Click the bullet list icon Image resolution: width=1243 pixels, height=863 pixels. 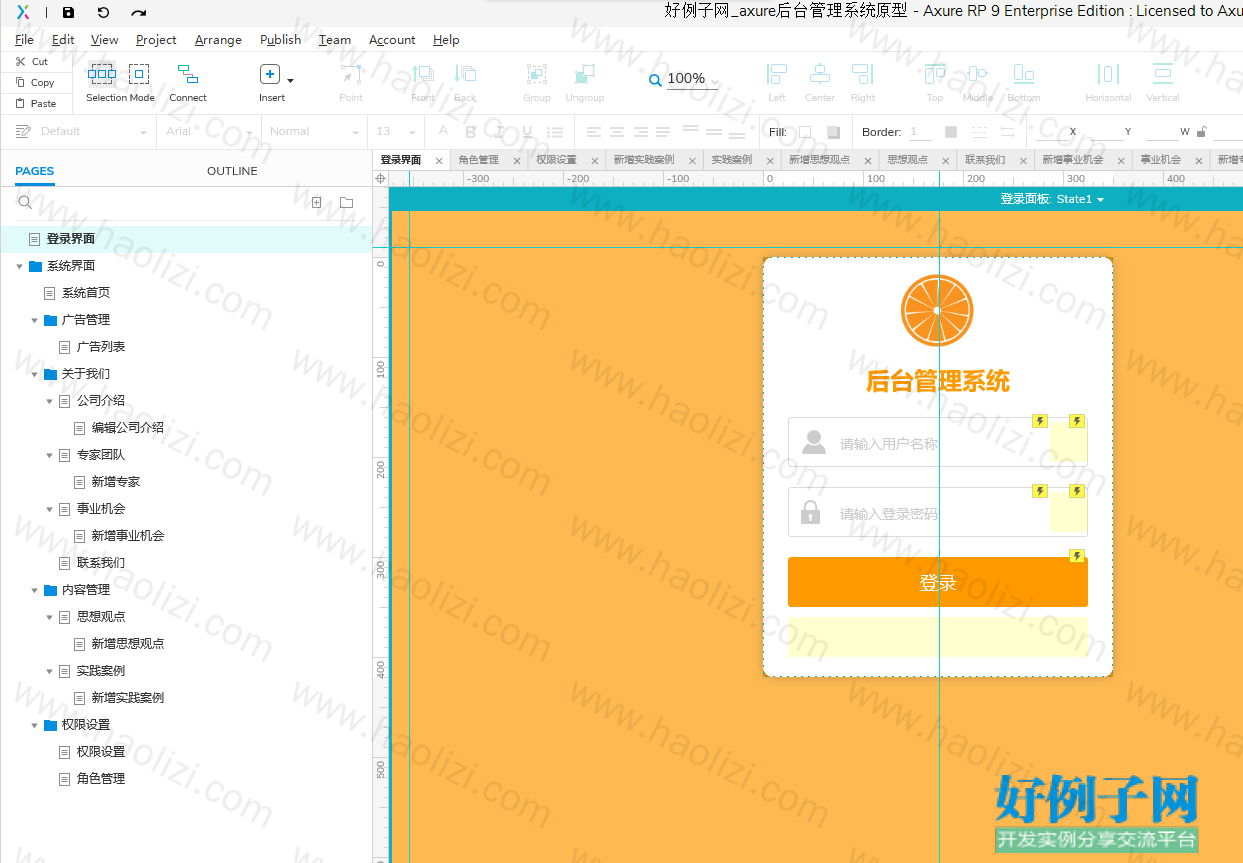point(555,132)
